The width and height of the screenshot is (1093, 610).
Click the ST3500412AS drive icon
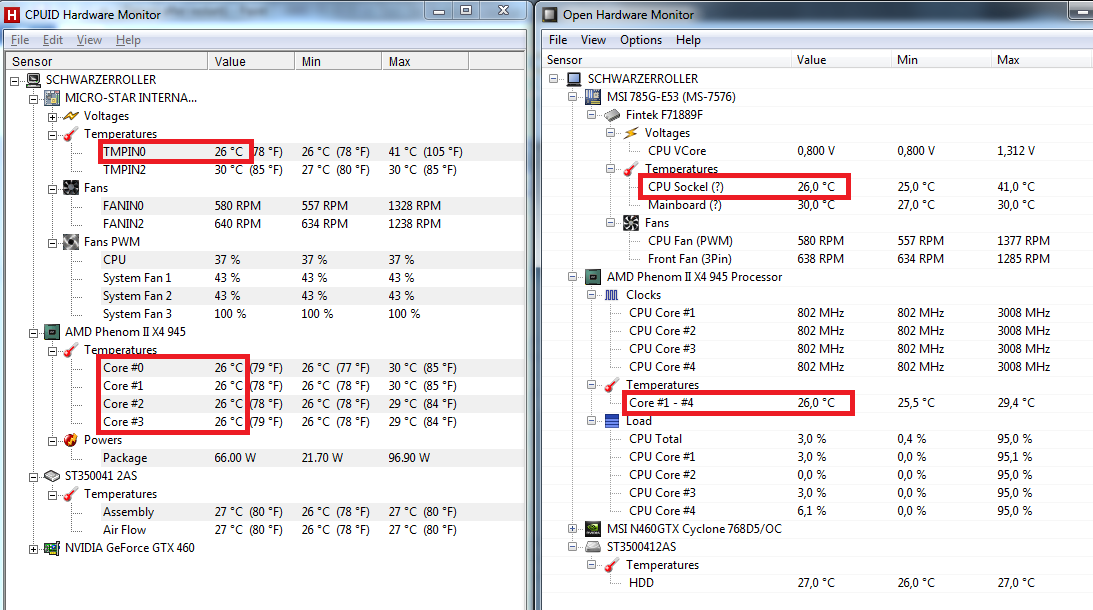tap(593, 547)
